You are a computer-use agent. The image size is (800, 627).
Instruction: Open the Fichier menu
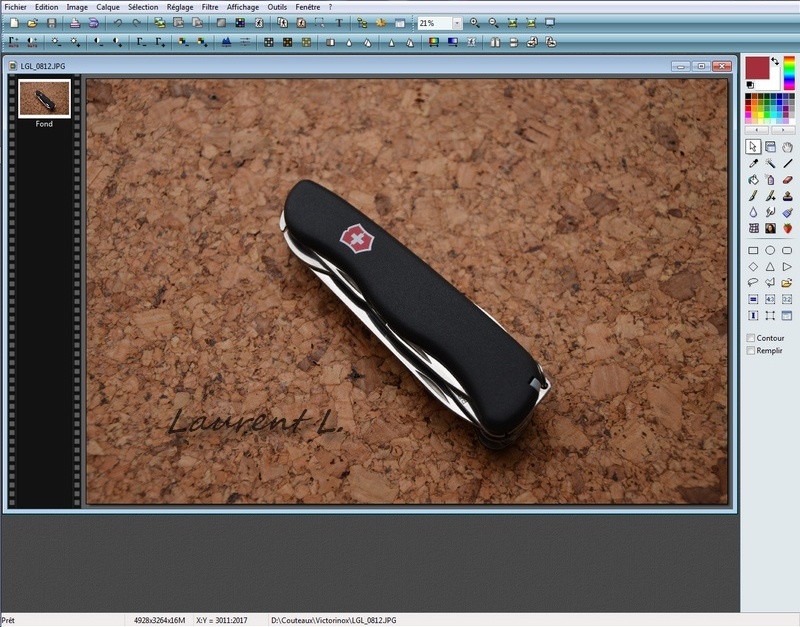15,7
